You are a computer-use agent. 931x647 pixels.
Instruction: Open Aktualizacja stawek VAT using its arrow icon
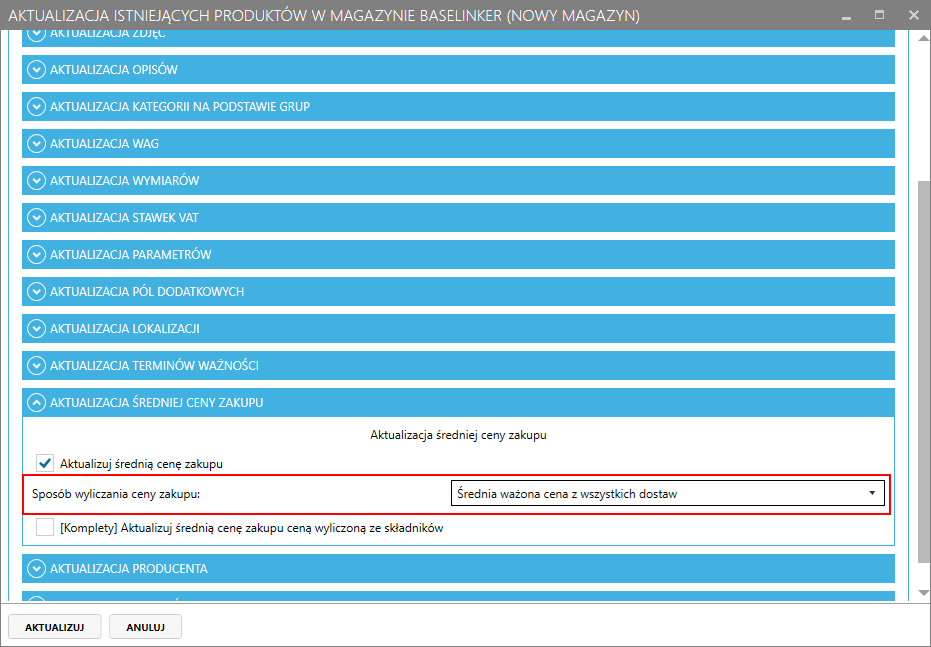37,218
